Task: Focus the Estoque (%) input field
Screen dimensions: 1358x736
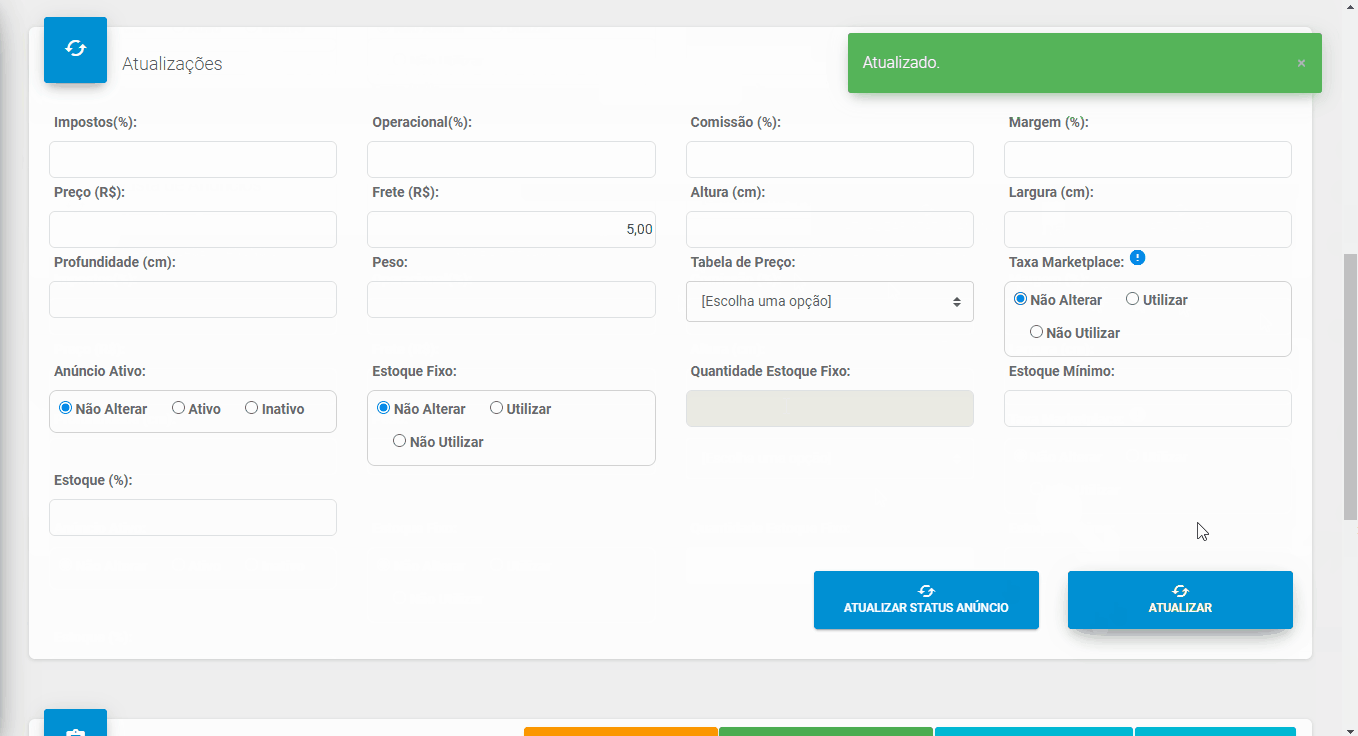Action: 193,517
